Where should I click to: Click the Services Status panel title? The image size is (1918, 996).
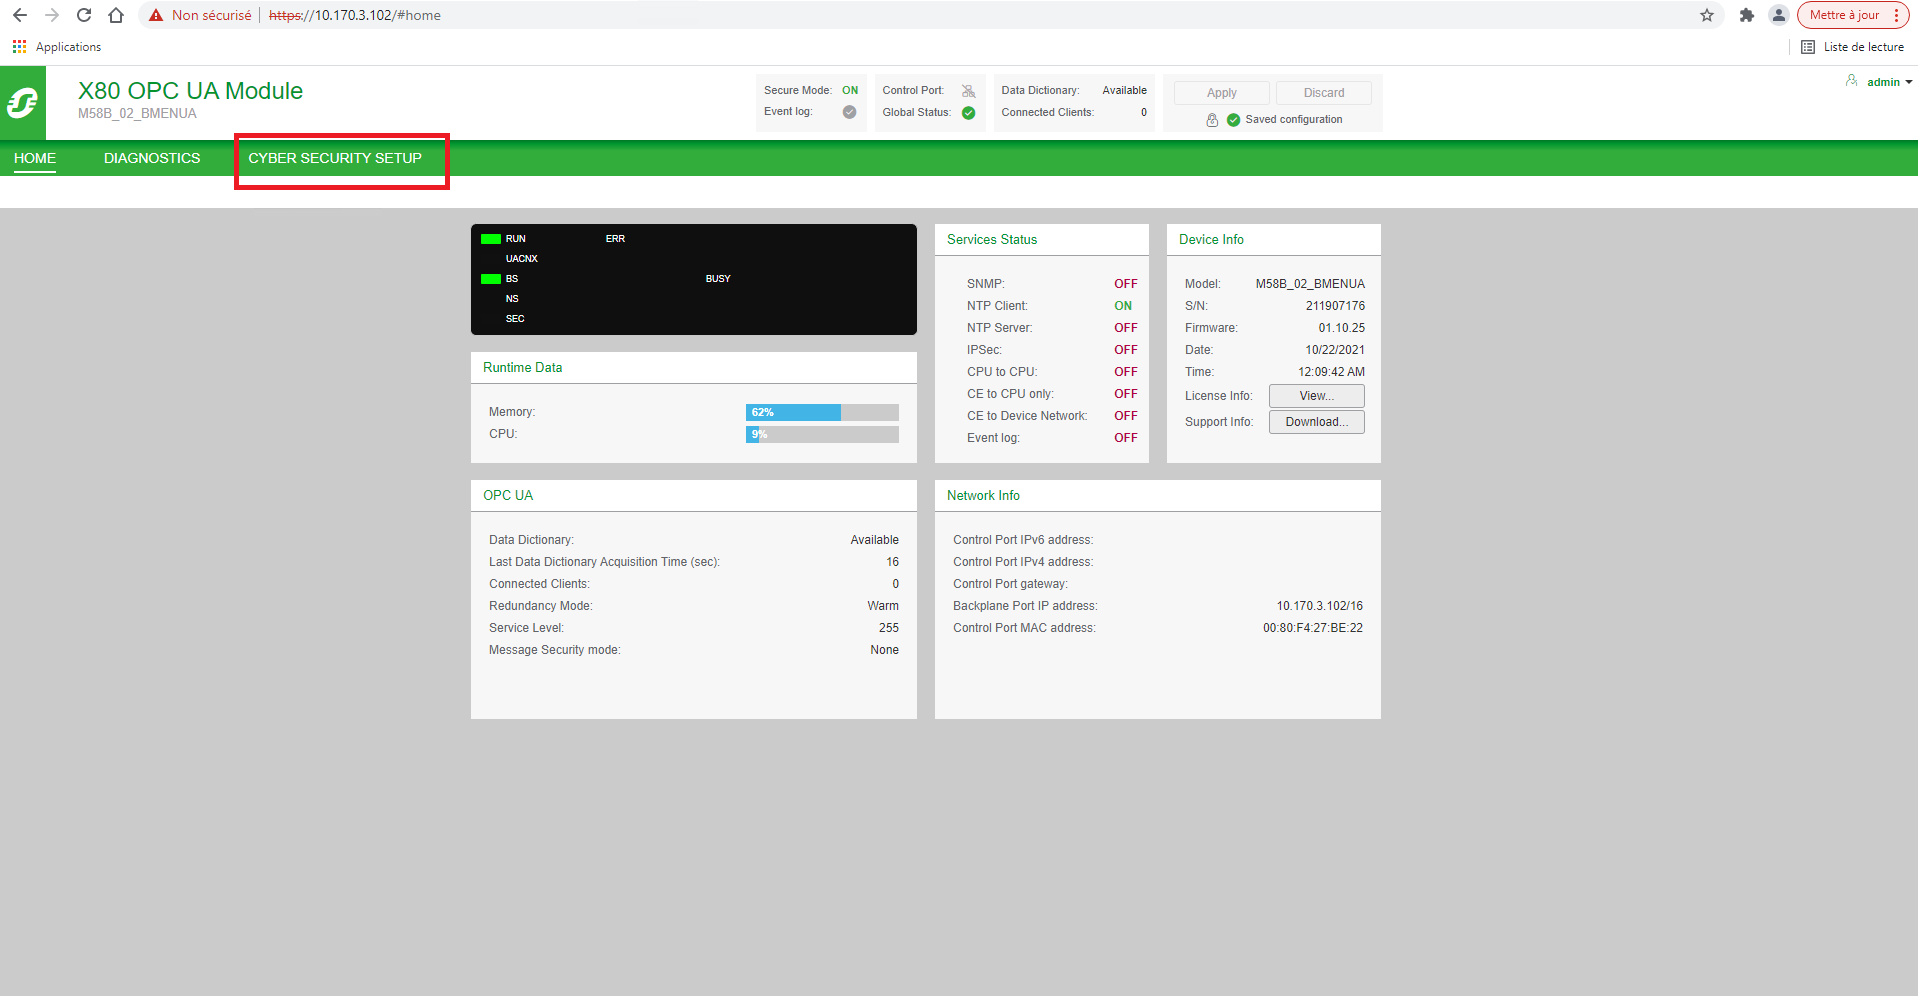tap(992, 239)
